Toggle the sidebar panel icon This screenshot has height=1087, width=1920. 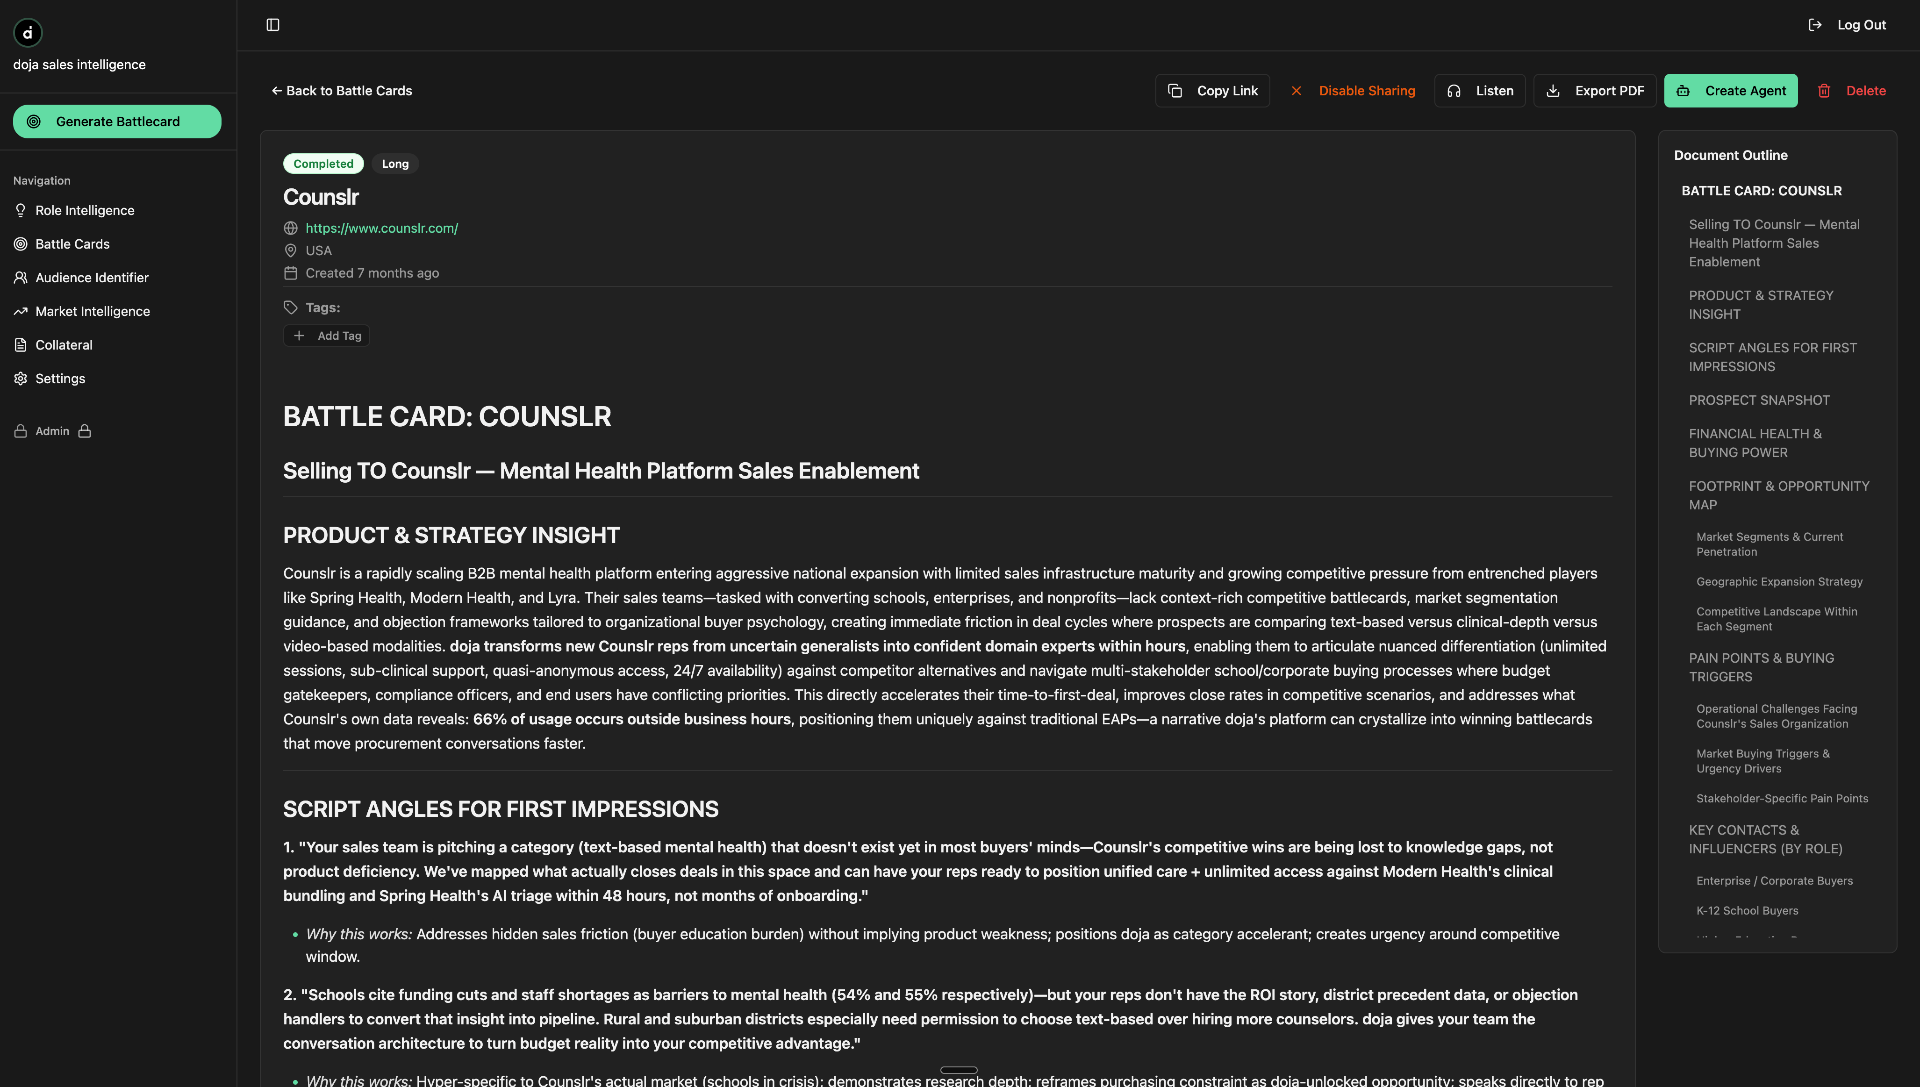click(x=273, y=25)
